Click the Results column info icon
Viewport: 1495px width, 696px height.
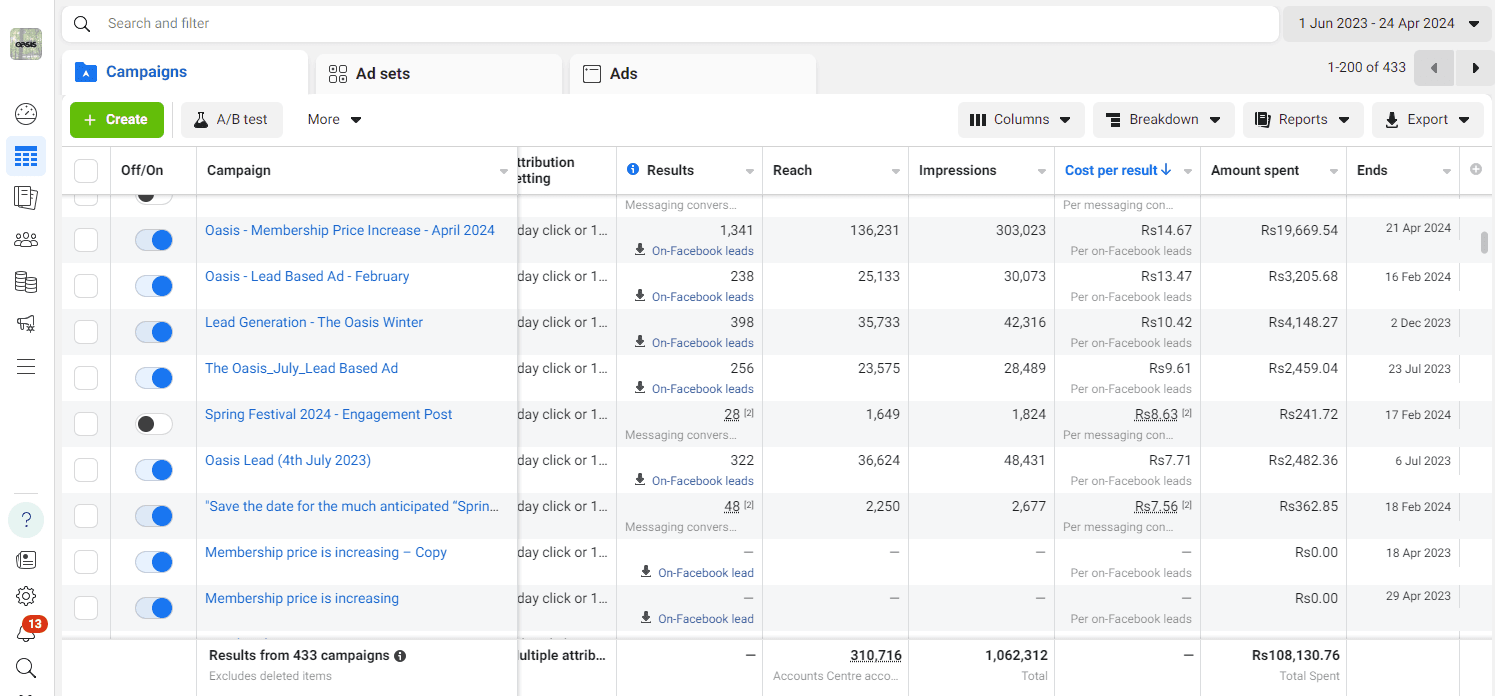click(632, 170)
